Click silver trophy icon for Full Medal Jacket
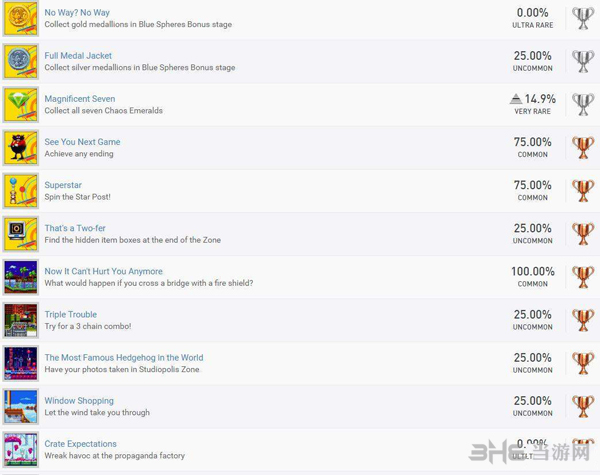 coord(583,62)
